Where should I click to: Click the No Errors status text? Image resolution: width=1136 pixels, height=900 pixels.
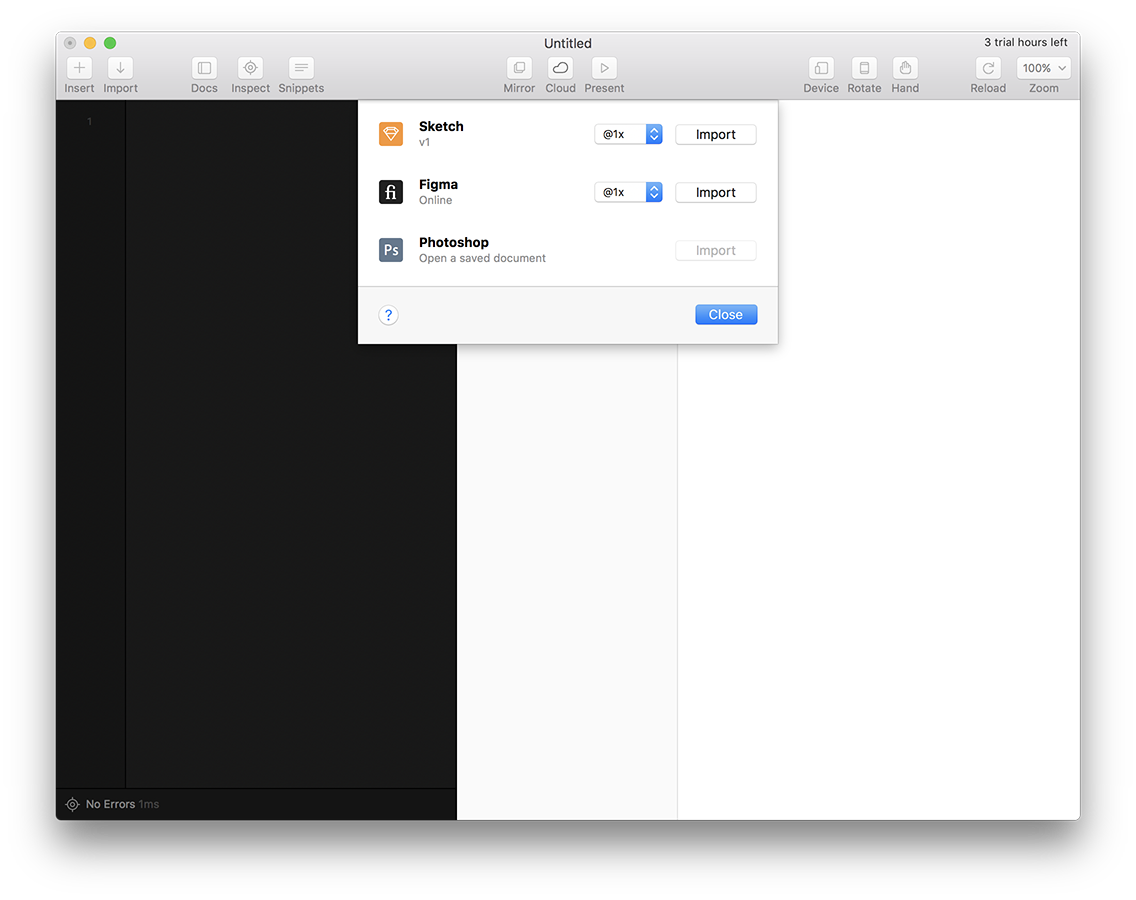[110, 804]
